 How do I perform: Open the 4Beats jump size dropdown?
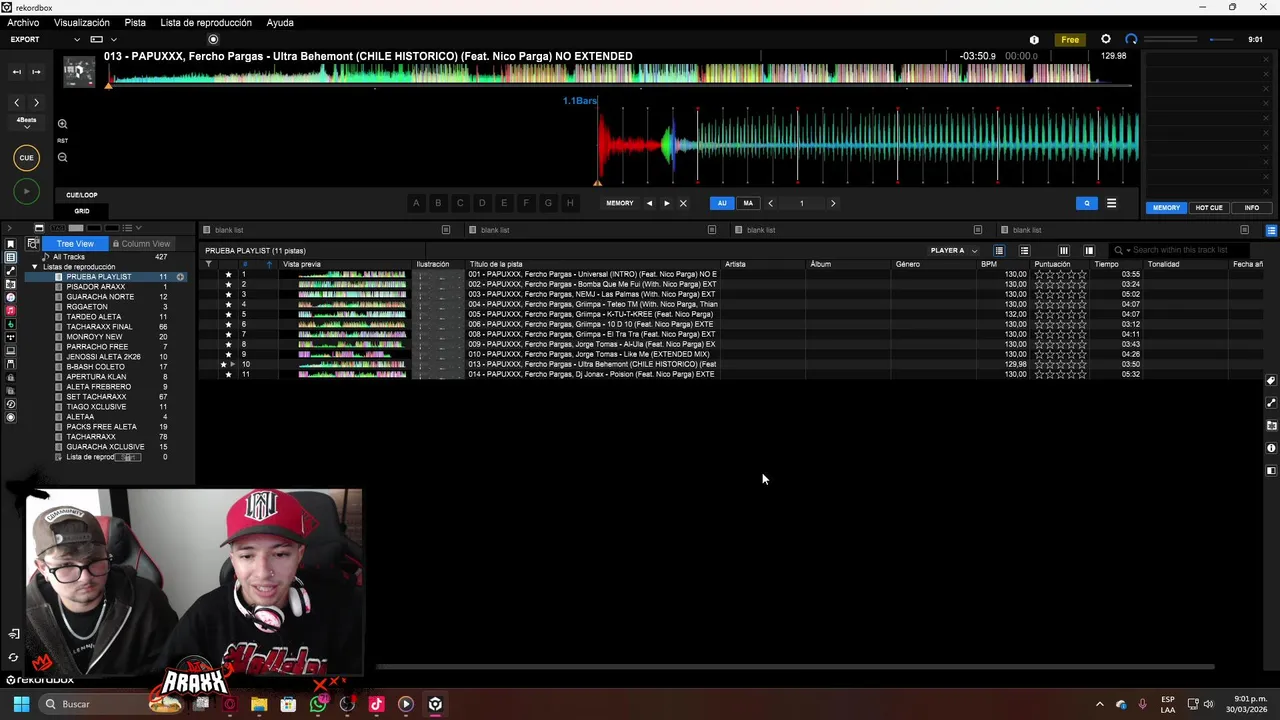(26, 123)
